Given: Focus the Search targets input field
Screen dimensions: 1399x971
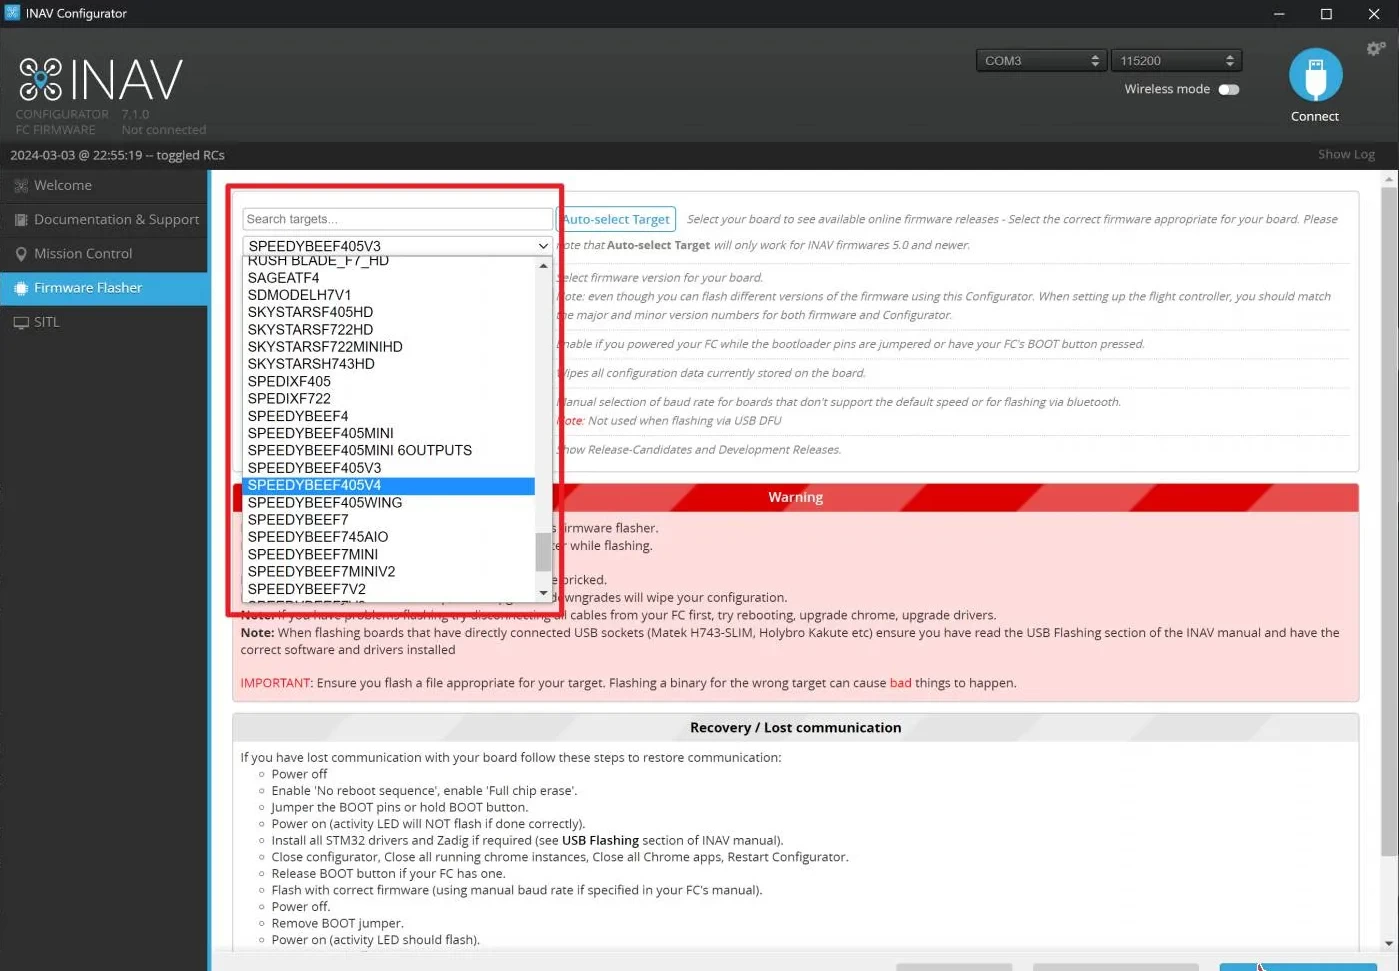Looking at the screenshot, I should click(397, 219).
